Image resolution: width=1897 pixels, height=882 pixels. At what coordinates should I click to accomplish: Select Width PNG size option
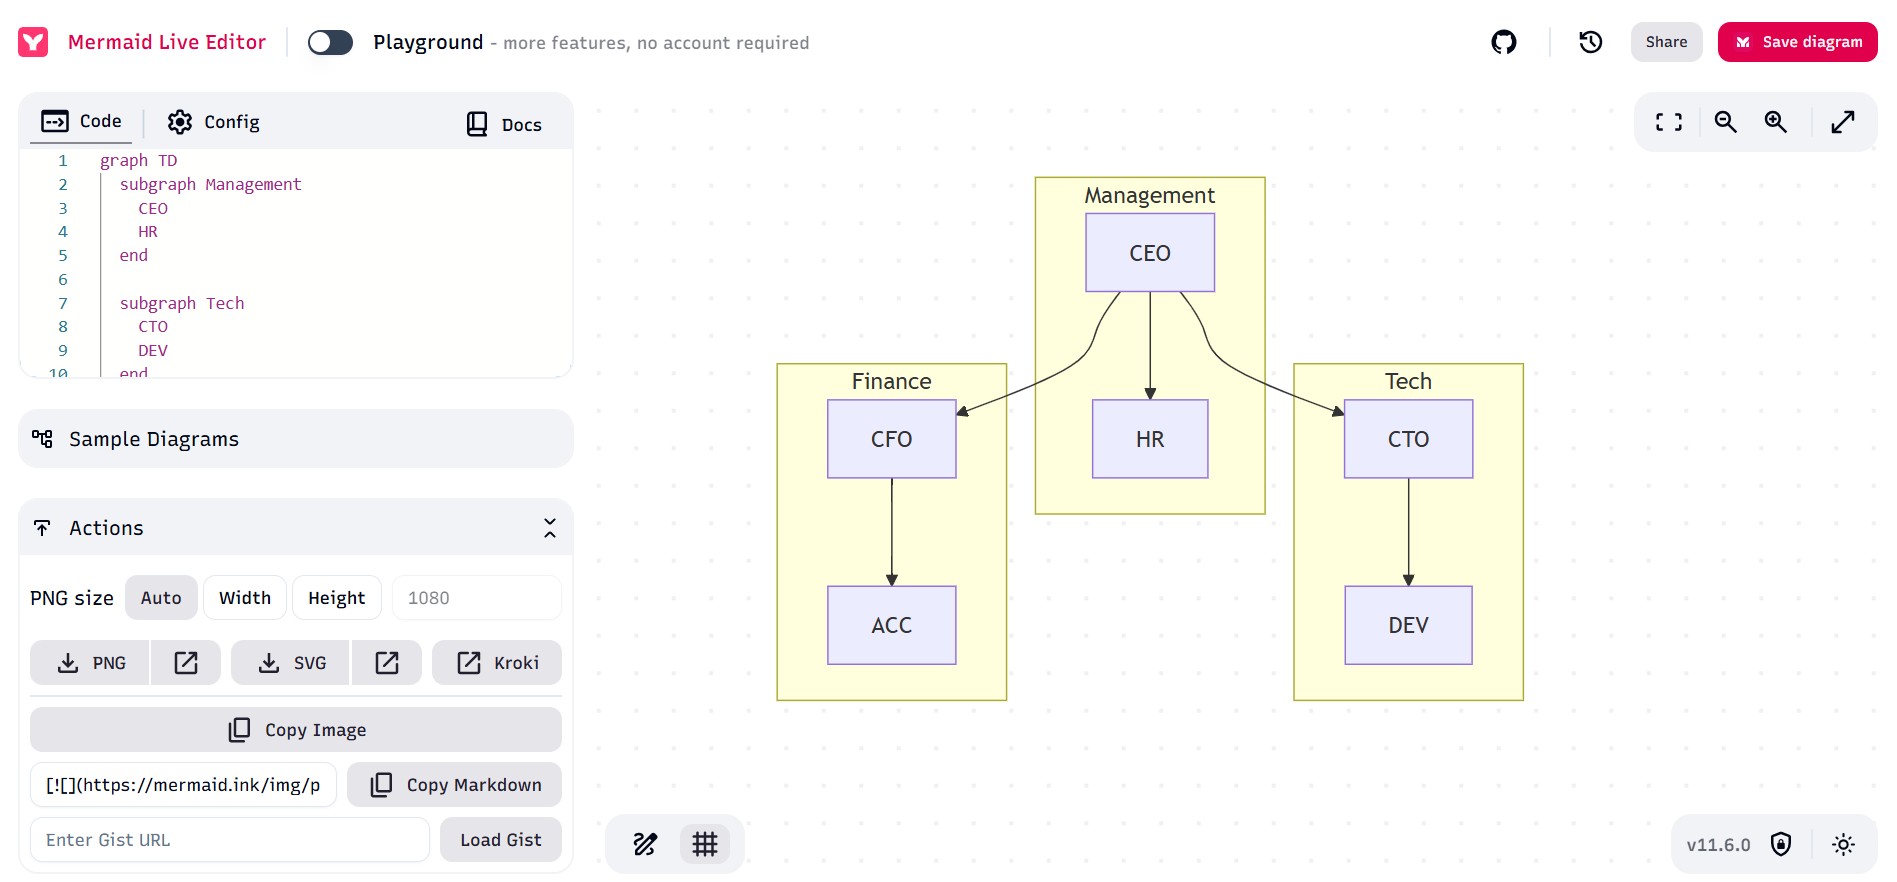point(245,598)
